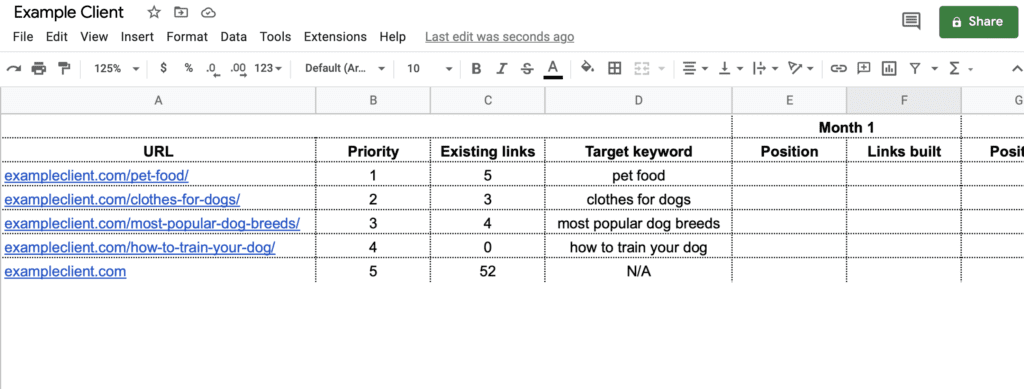
Task: Open filter views dropdown arrow
Action: click(x=935, y=69)
